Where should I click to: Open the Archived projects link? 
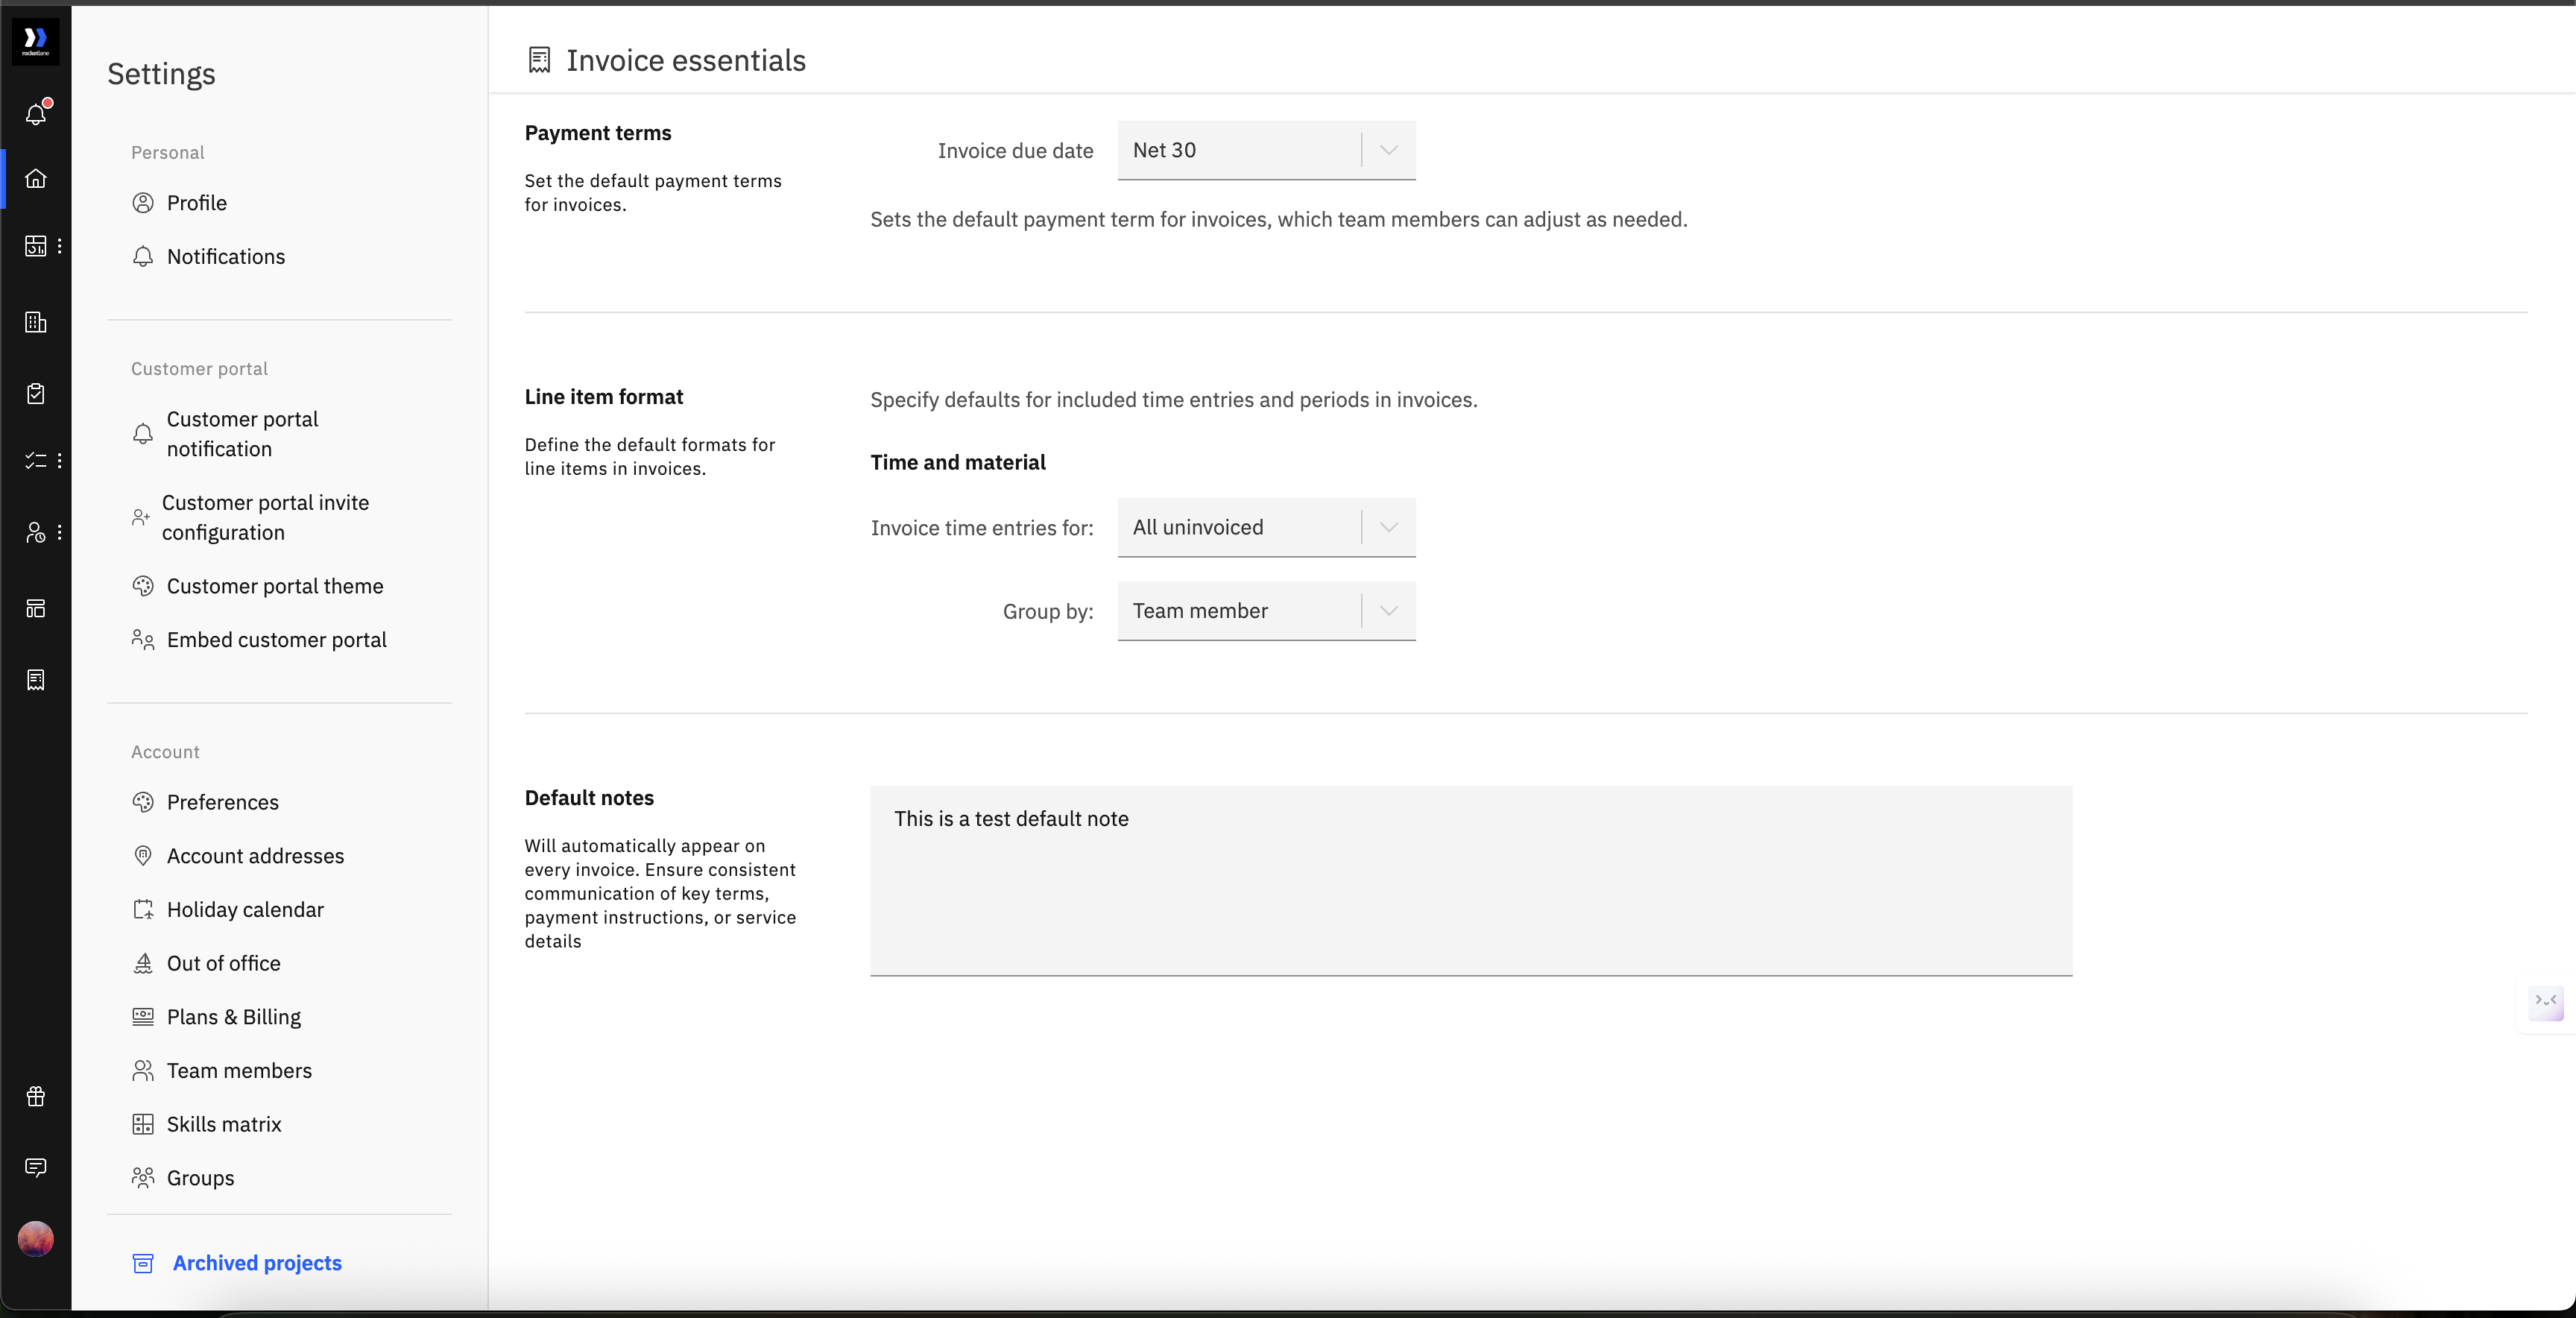pos(257,1263)
